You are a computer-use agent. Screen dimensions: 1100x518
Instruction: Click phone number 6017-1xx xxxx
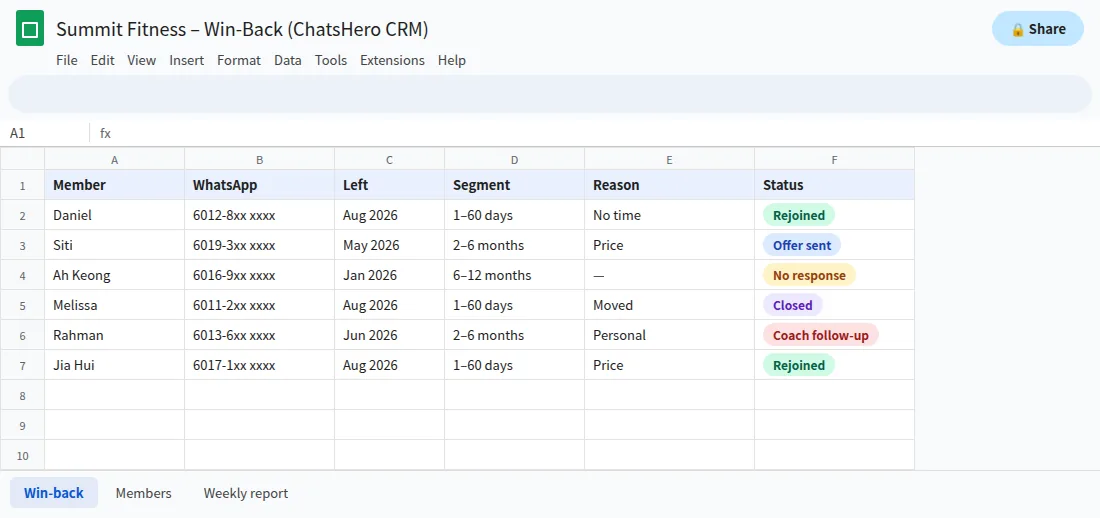(x=260, y=365)
